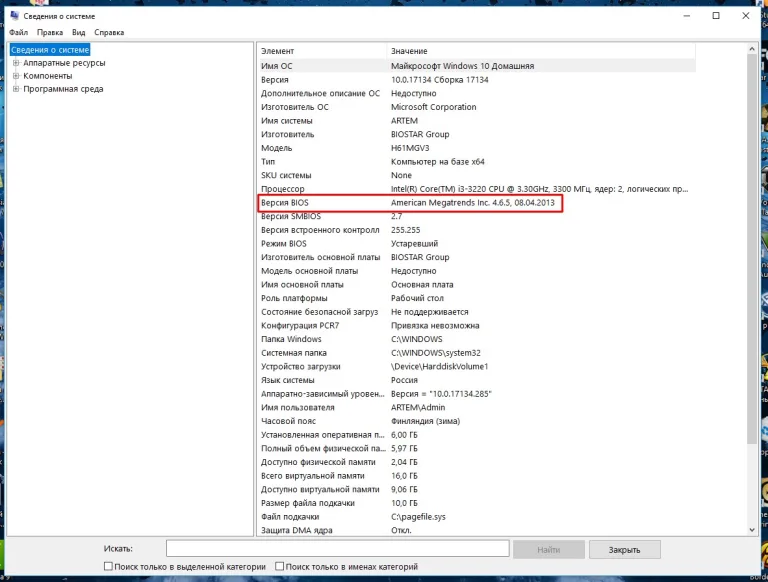Screen dimensions: 768x582
Task: Close the window with the X icon
Action: tap(745, 16)
